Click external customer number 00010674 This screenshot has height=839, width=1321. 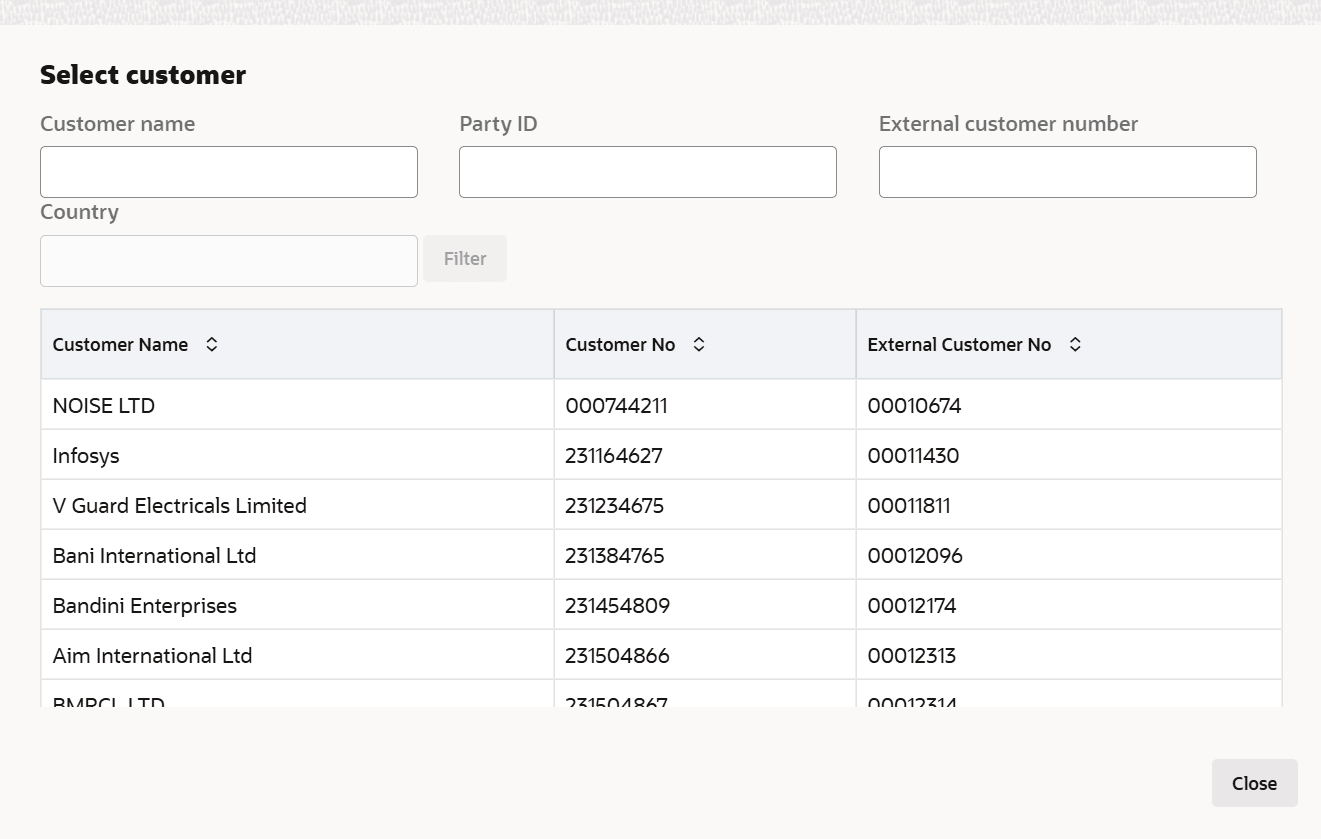(914, 406)
